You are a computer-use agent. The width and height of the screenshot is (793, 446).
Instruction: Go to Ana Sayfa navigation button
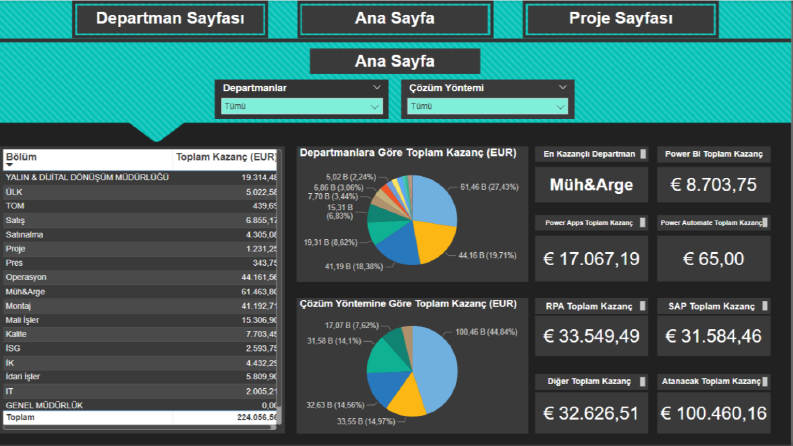[395, 19]
